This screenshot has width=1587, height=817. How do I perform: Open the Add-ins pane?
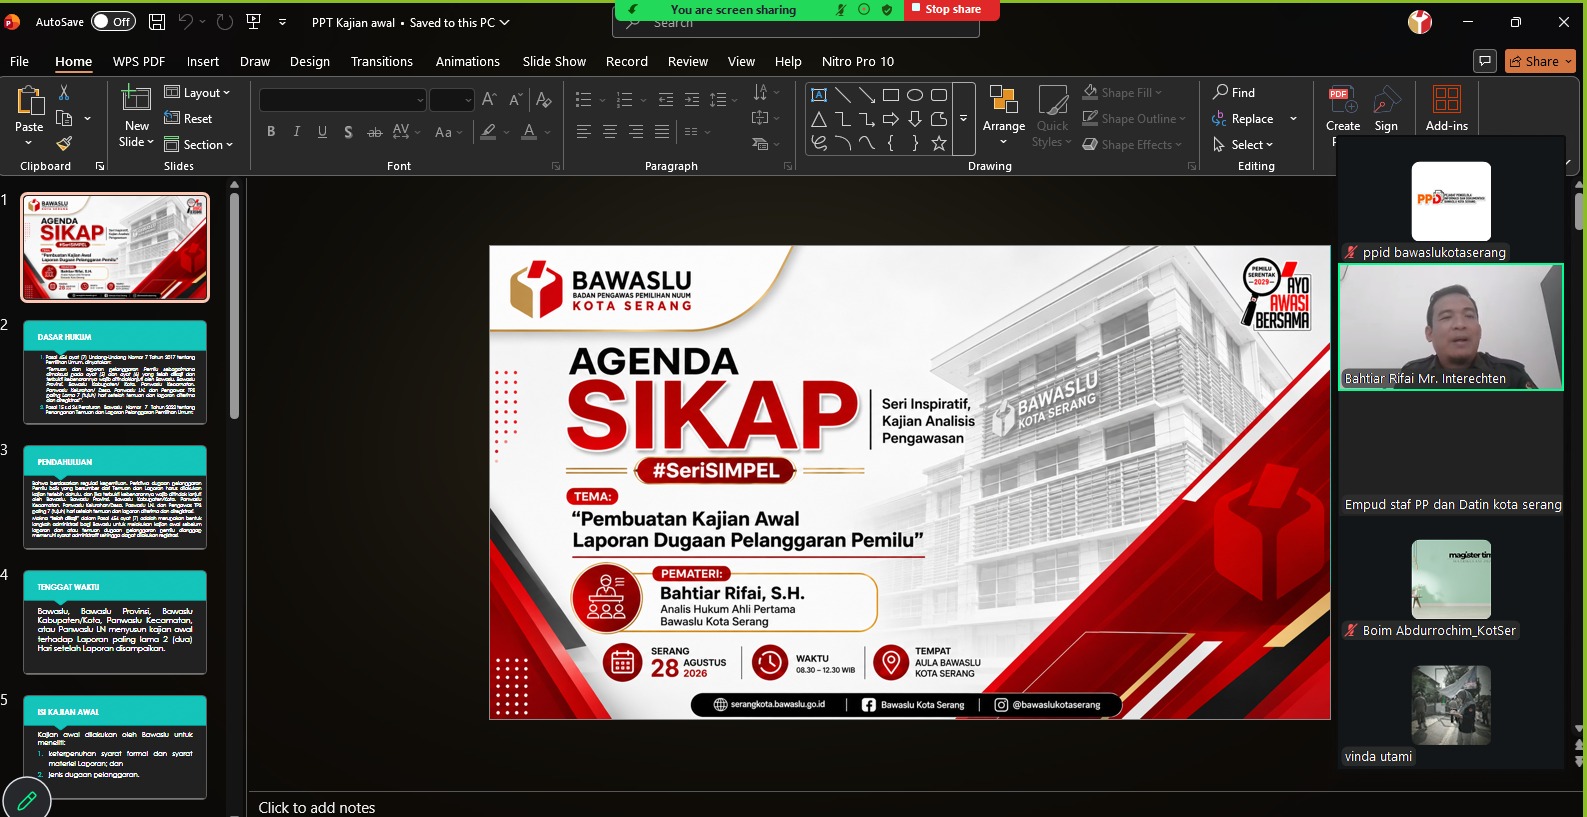coord(1447,110)
